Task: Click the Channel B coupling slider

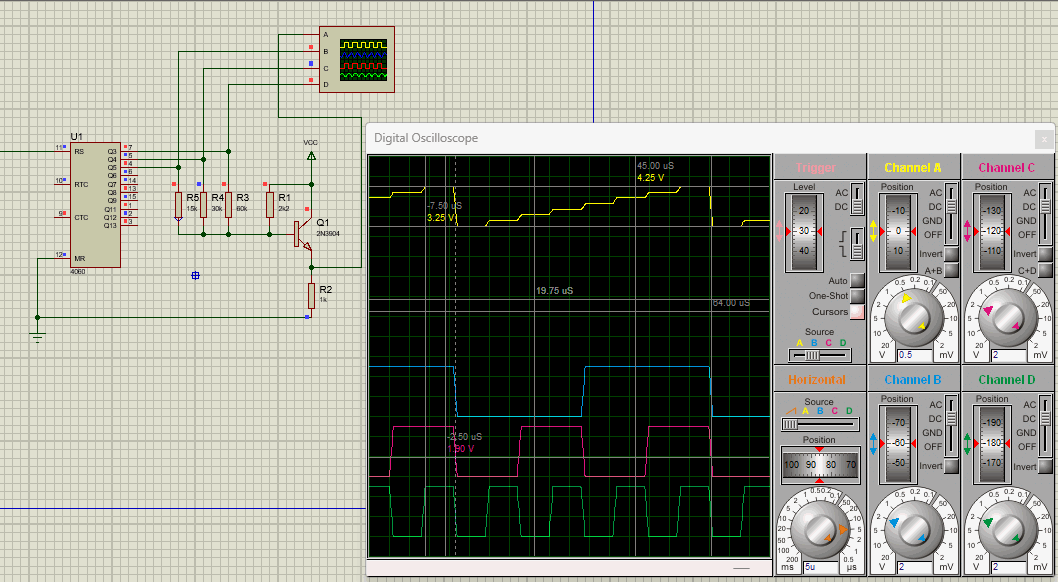Action: 951,426
